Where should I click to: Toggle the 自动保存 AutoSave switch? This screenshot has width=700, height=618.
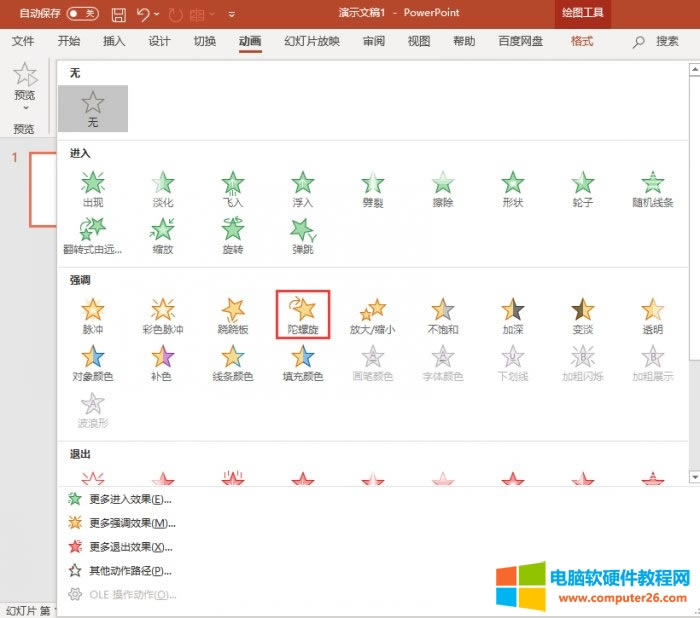click(x=83, y=13)
